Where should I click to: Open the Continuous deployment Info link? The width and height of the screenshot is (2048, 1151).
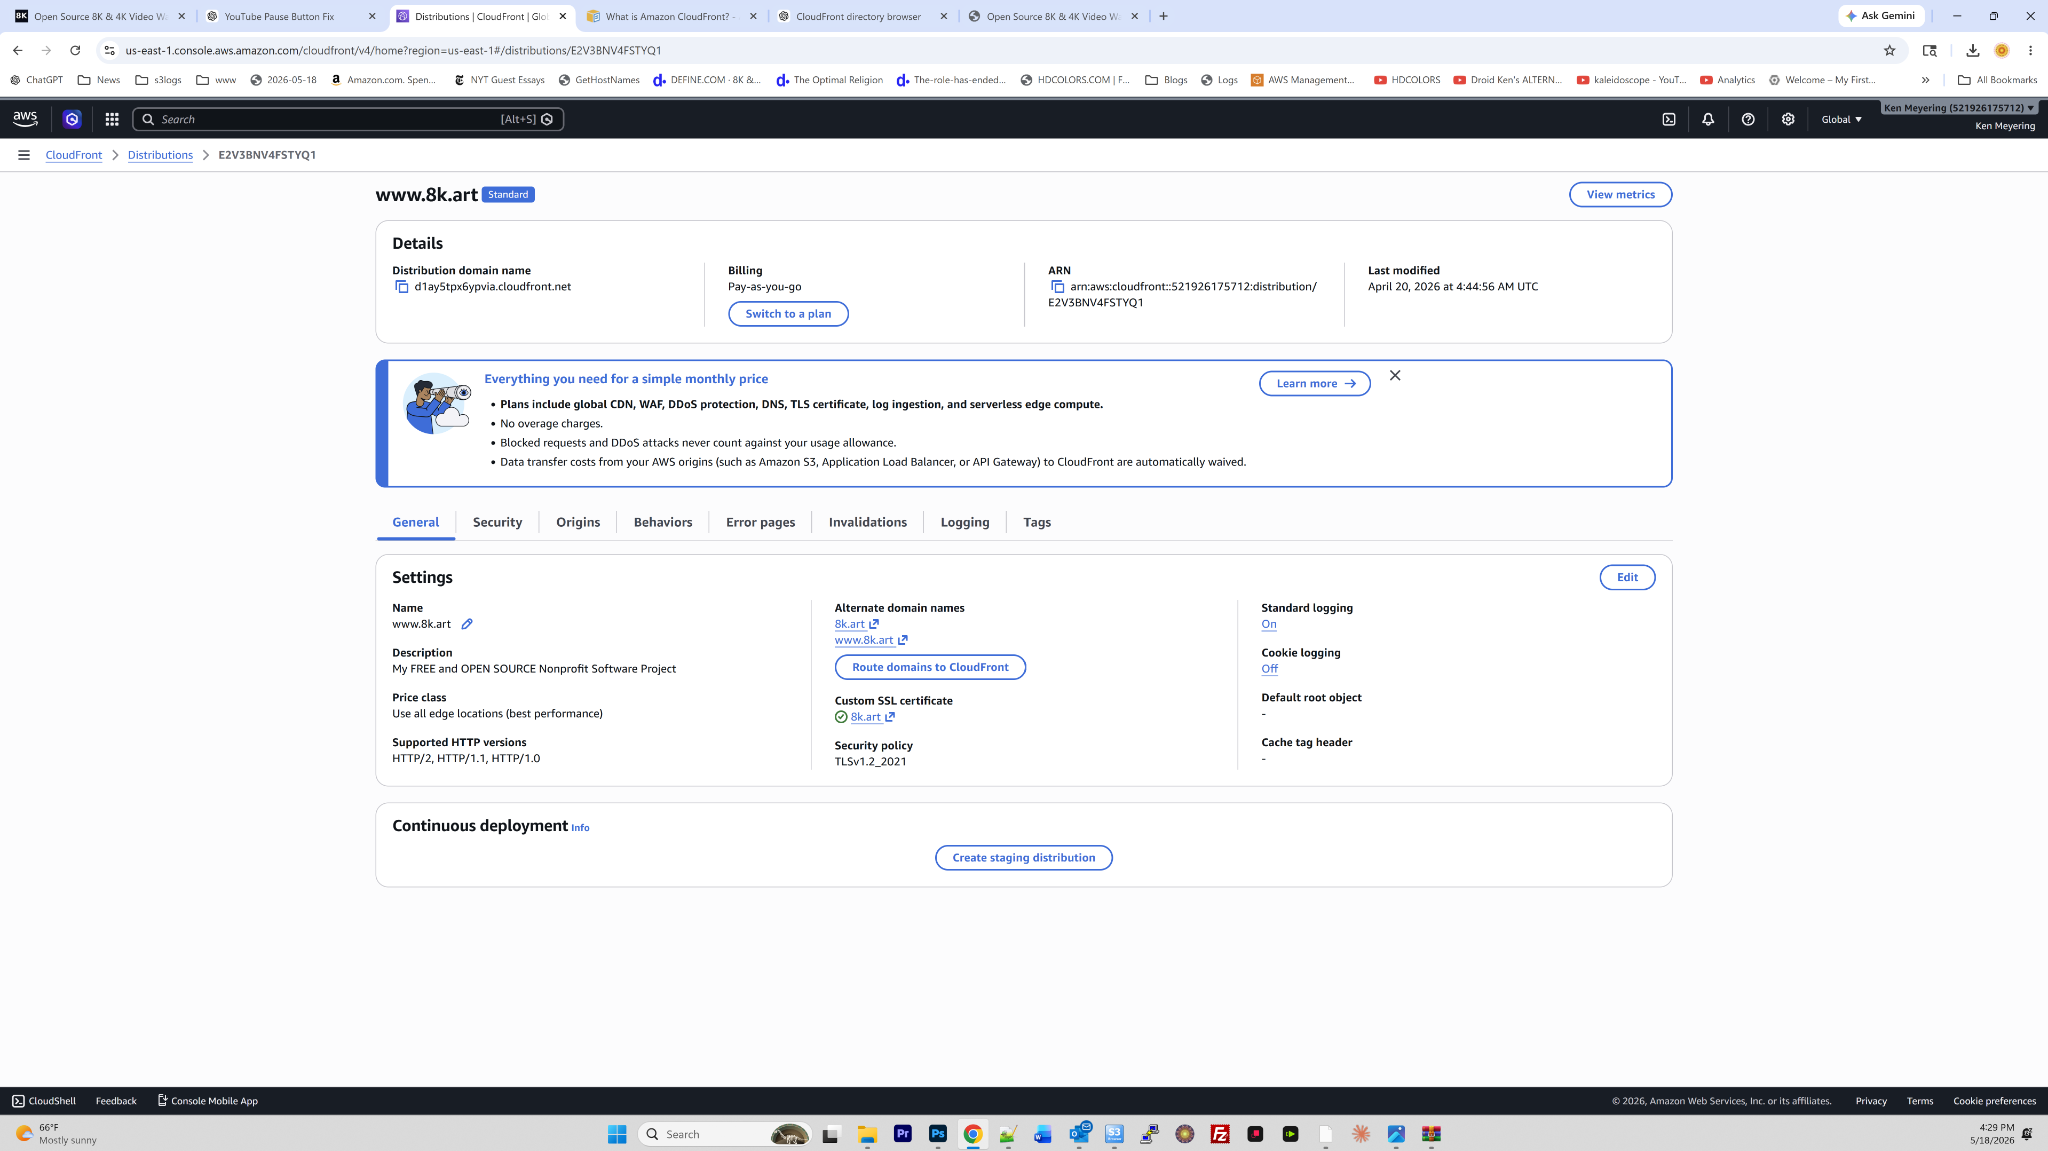pos(580,828)
